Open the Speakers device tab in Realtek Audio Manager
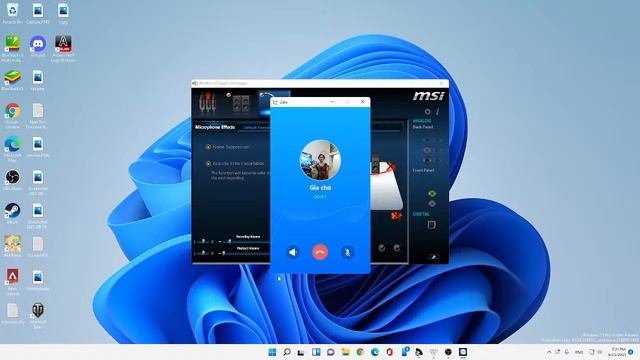The image size is (640, 360). click(240, 103)
